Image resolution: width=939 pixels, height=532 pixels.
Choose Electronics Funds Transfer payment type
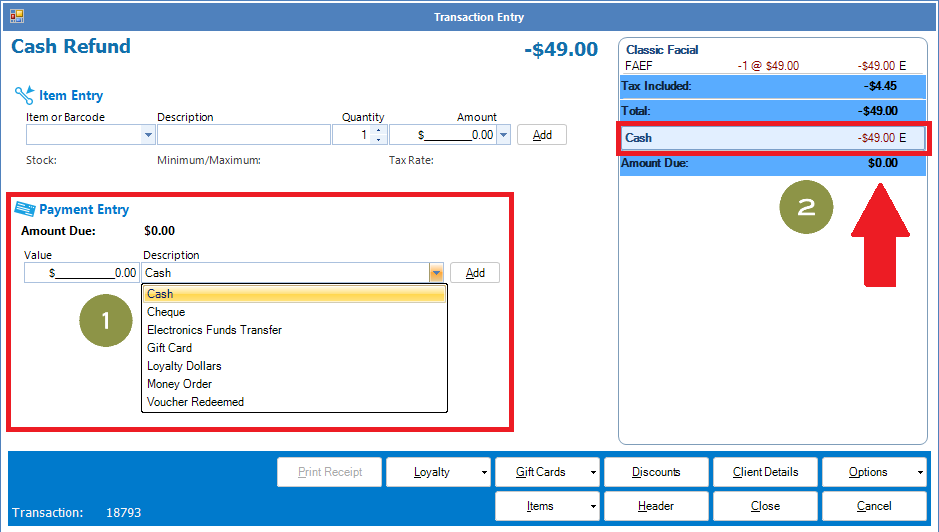(214, 330)
